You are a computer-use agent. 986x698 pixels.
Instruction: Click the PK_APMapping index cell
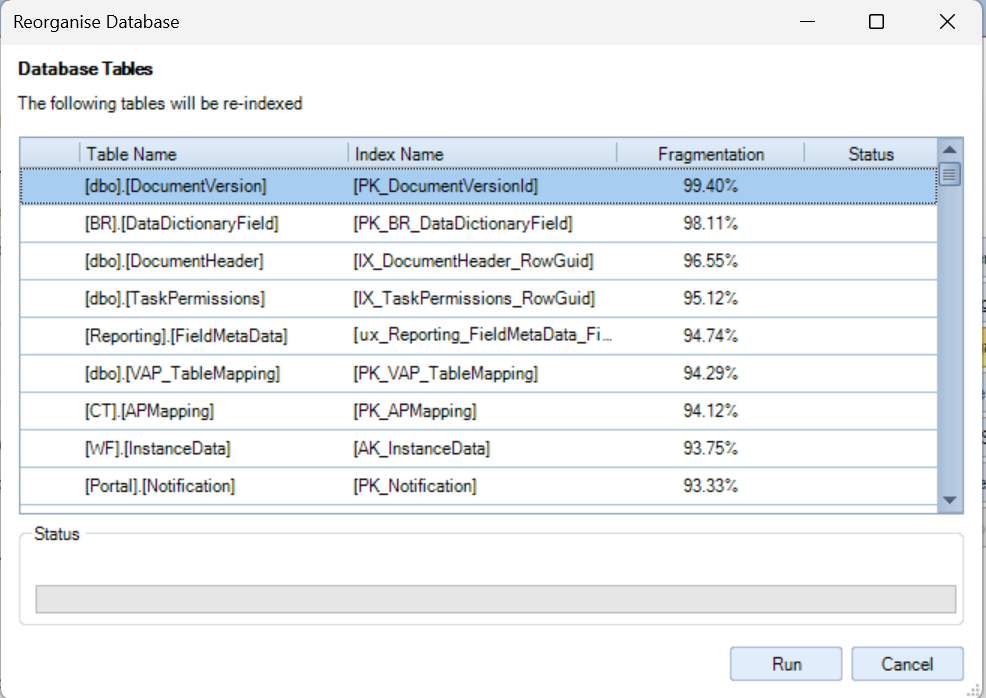414,411
